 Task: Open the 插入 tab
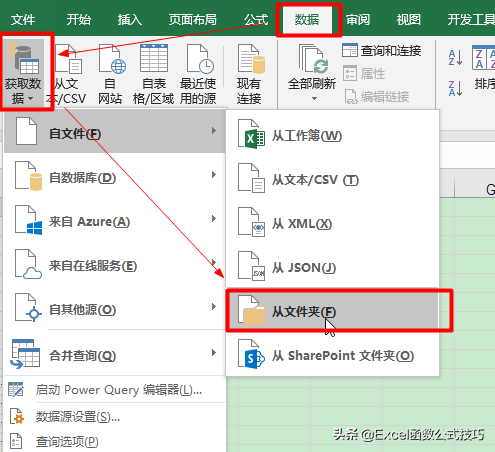[130, 20]
